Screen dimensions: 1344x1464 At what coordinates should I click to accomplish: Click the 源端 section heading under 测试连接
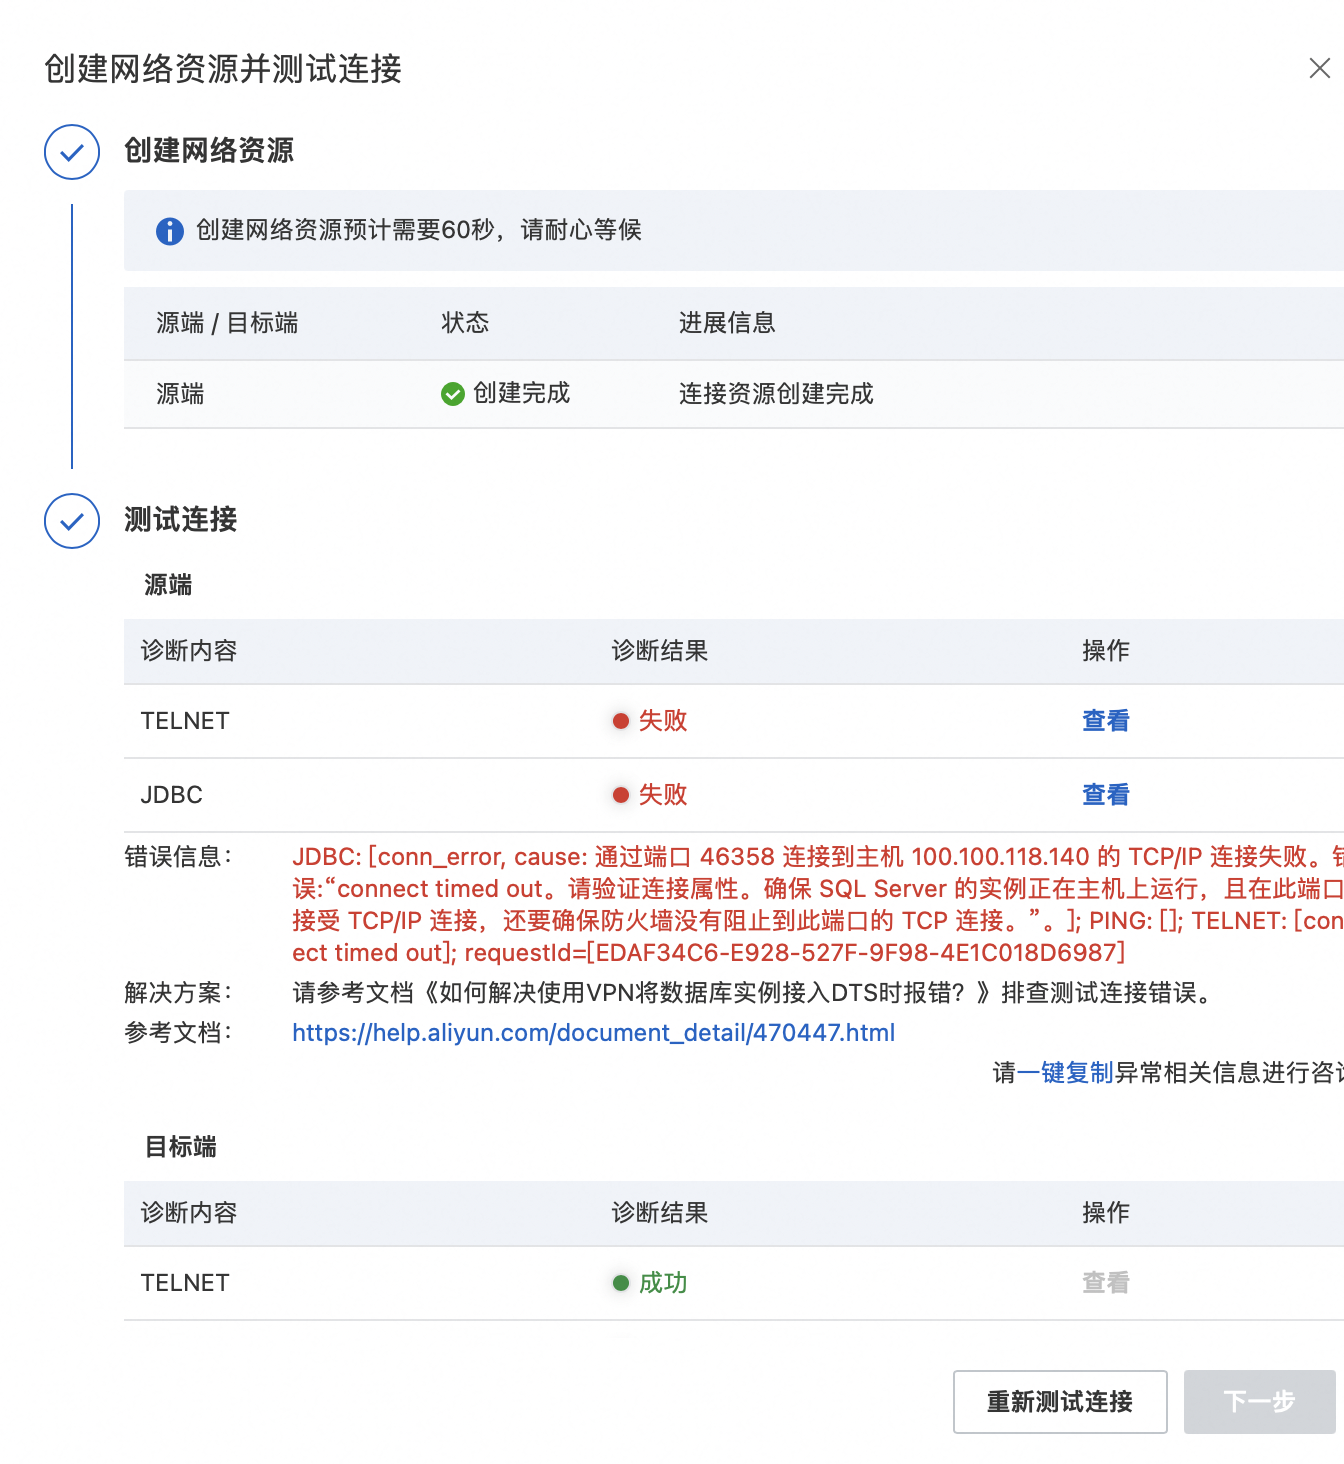[x=168, y=585]
